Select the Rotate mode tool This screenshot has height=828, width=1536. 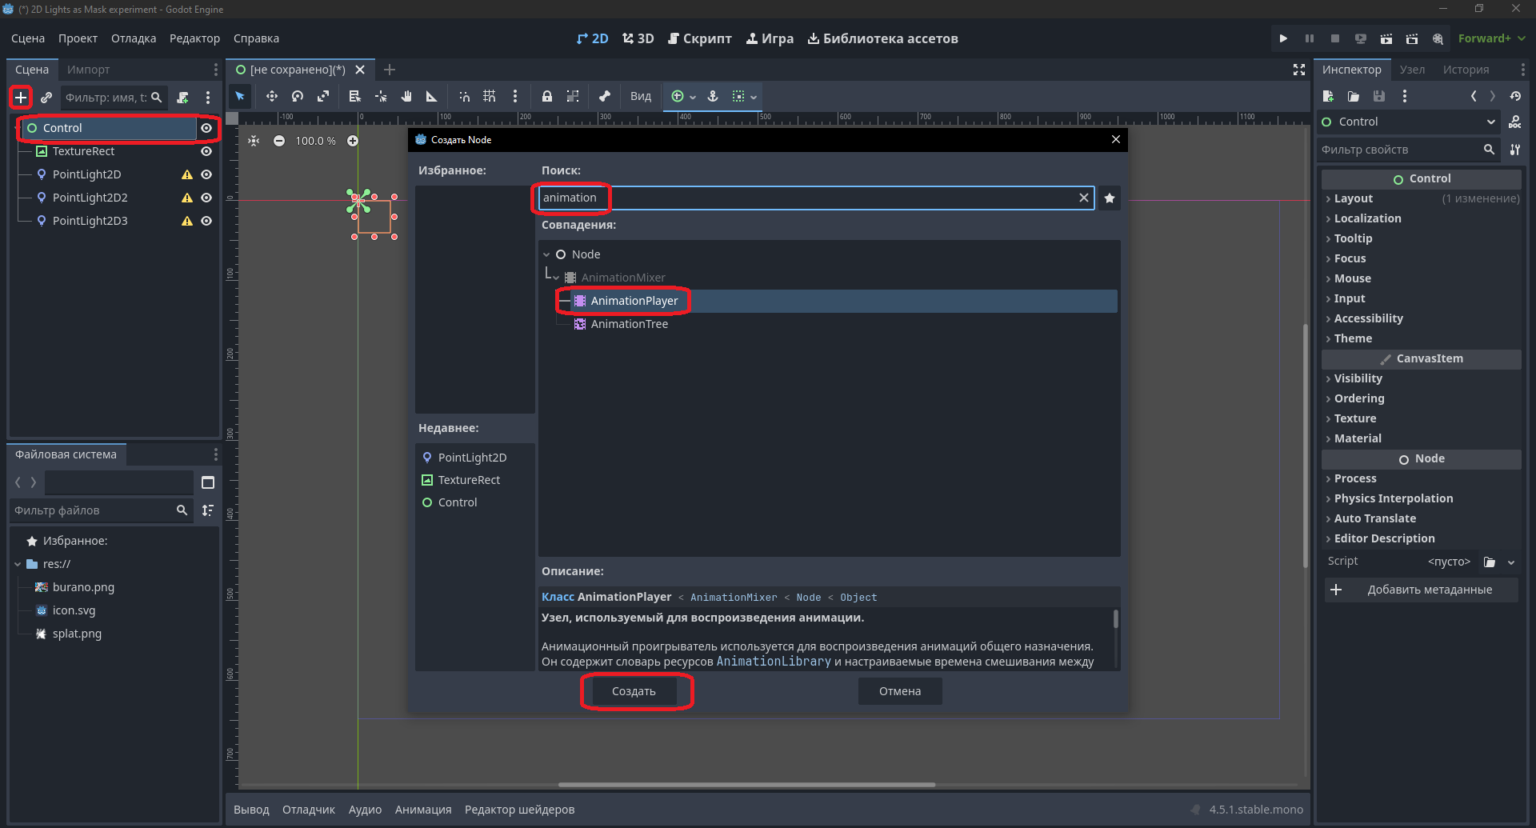[x=297, y=97]
